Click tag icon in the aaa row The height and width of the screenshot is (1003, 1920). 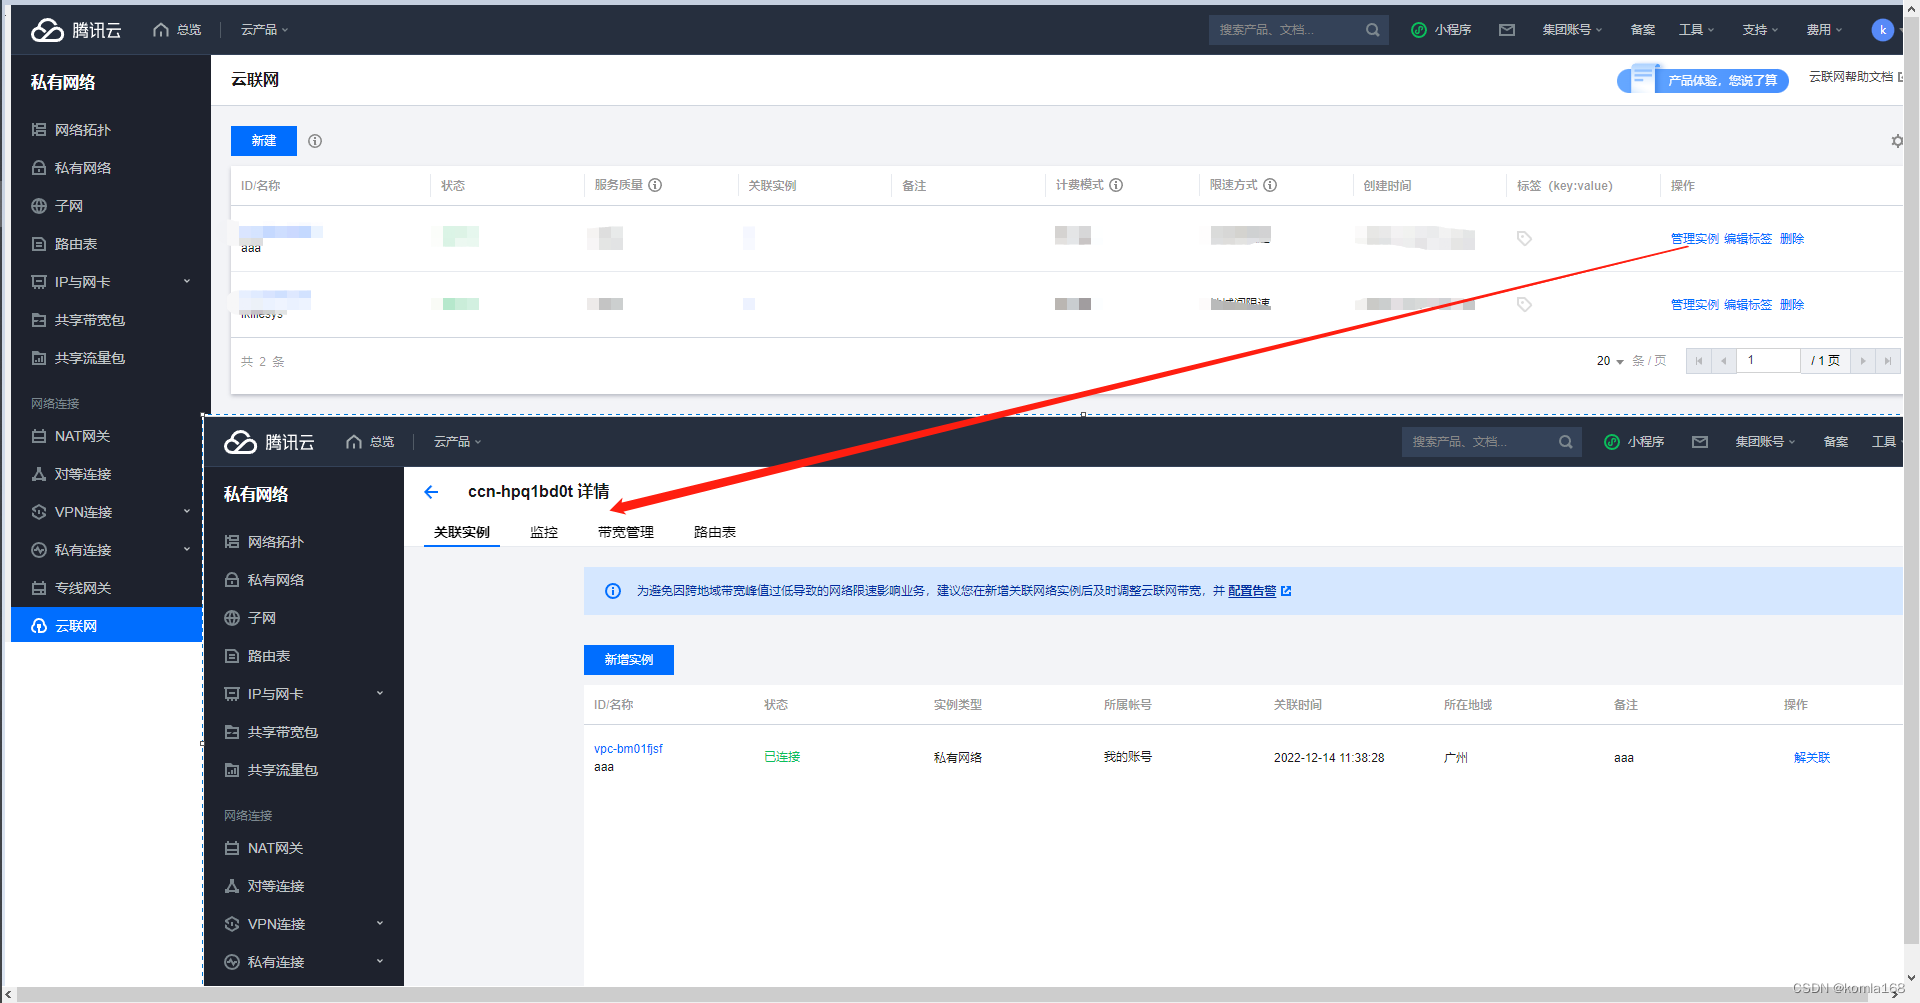[x=1524, y=238]
